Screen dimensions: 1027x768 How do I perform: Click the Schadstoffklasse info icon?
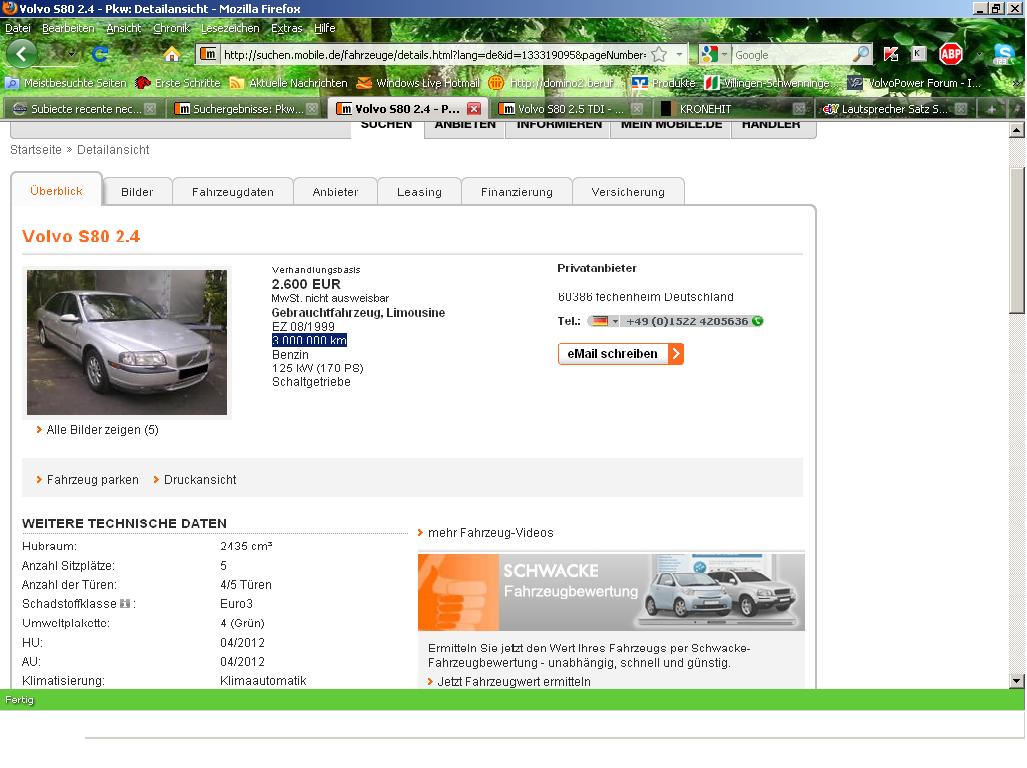tap(125, 604)
